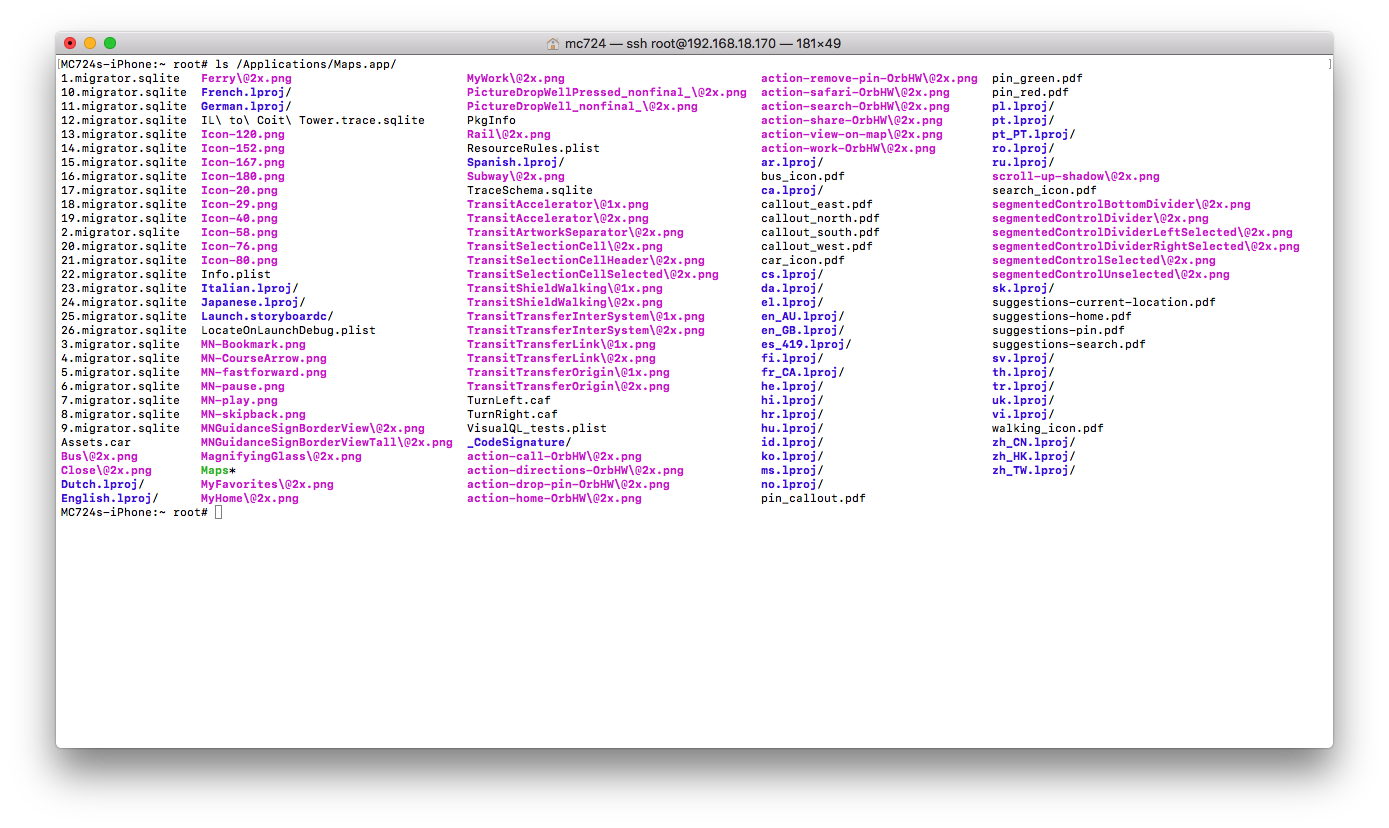This screenshot has width=1389, height=828.
Task: Close the terminal window with red button
Action: (x=70, y=43)
